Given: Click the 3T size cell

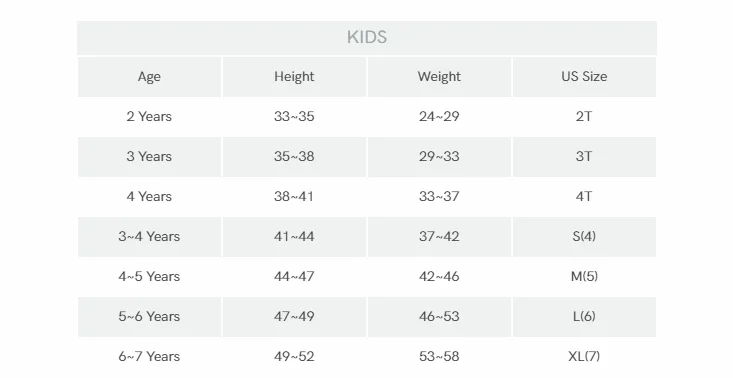Looking at the screenshot, I should pos(584,157).
